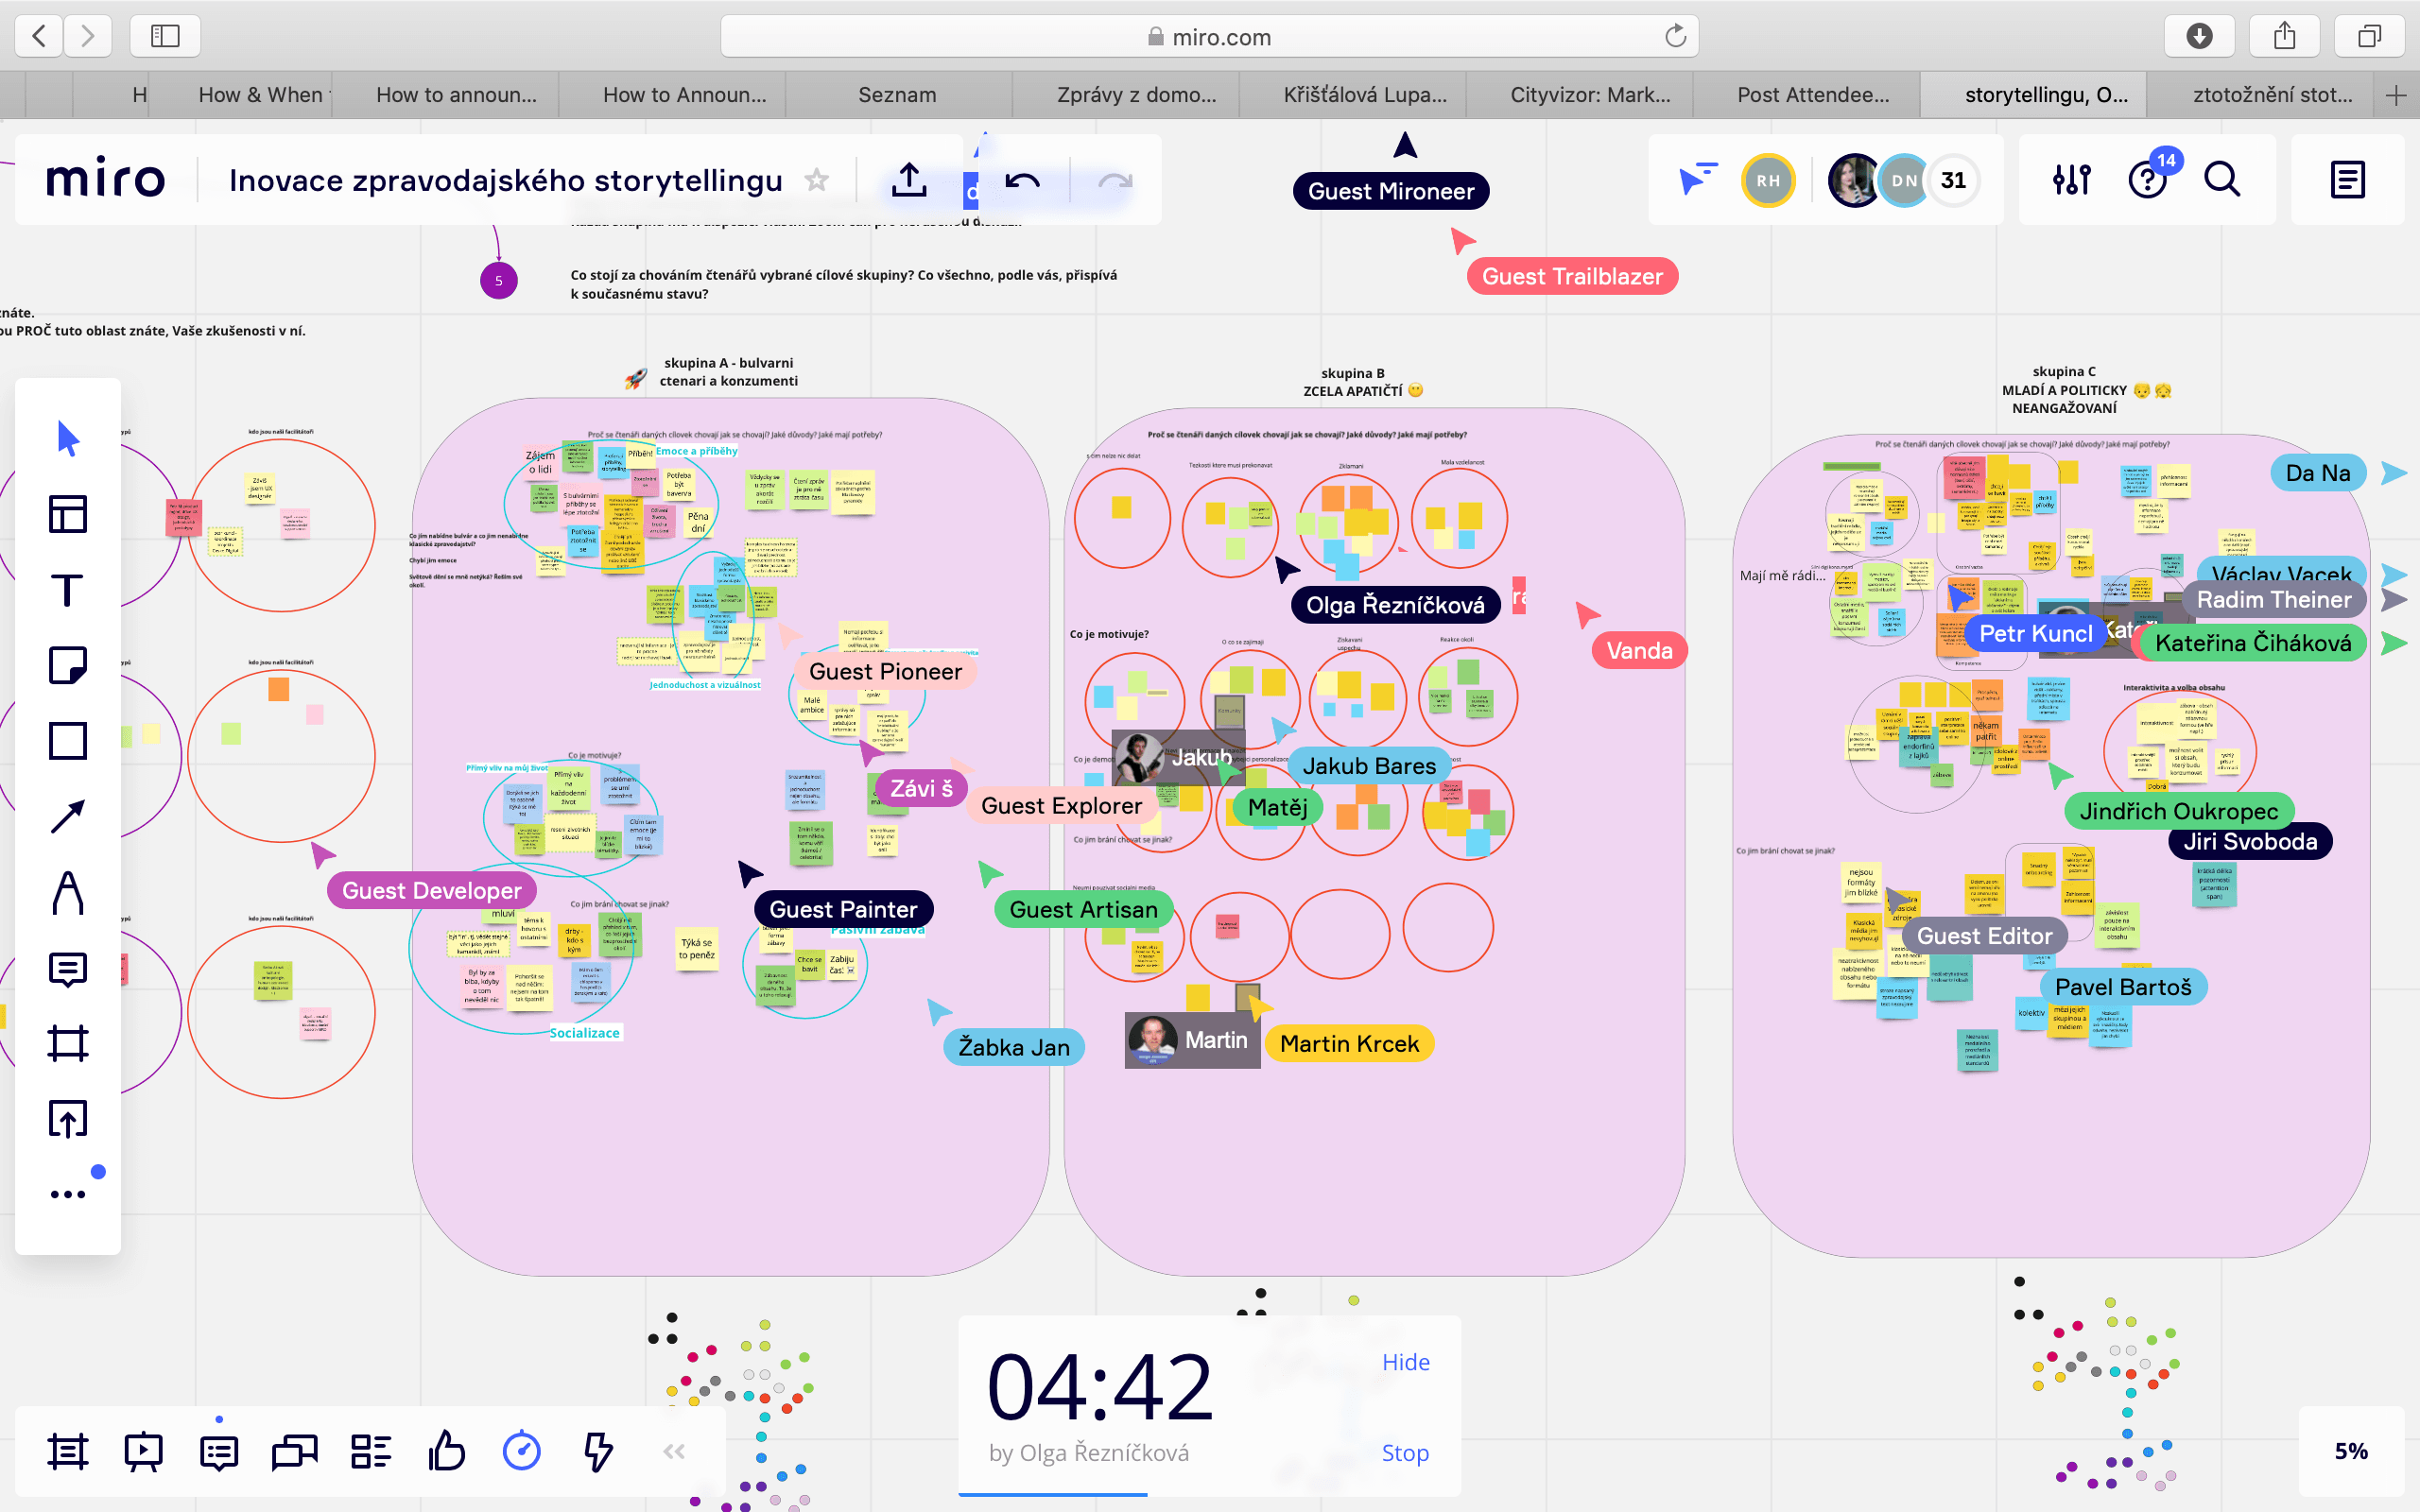
Task: Select the connection line arrow tool
Action: (67, 817)
